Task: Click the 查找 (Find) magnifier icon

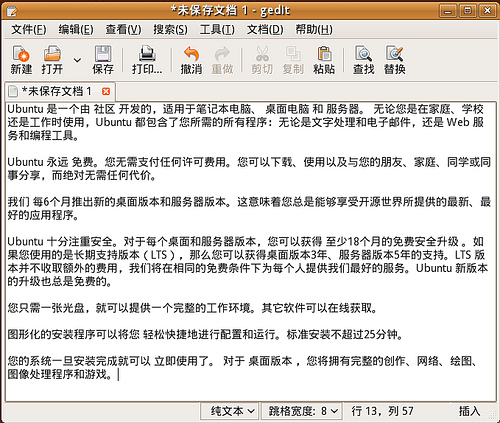Action: point(364,53)
